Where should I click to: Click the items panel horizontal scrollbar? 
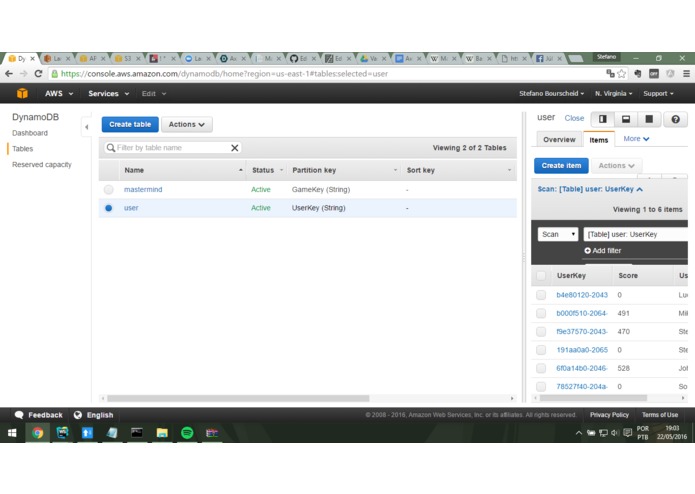click(593, 398)
